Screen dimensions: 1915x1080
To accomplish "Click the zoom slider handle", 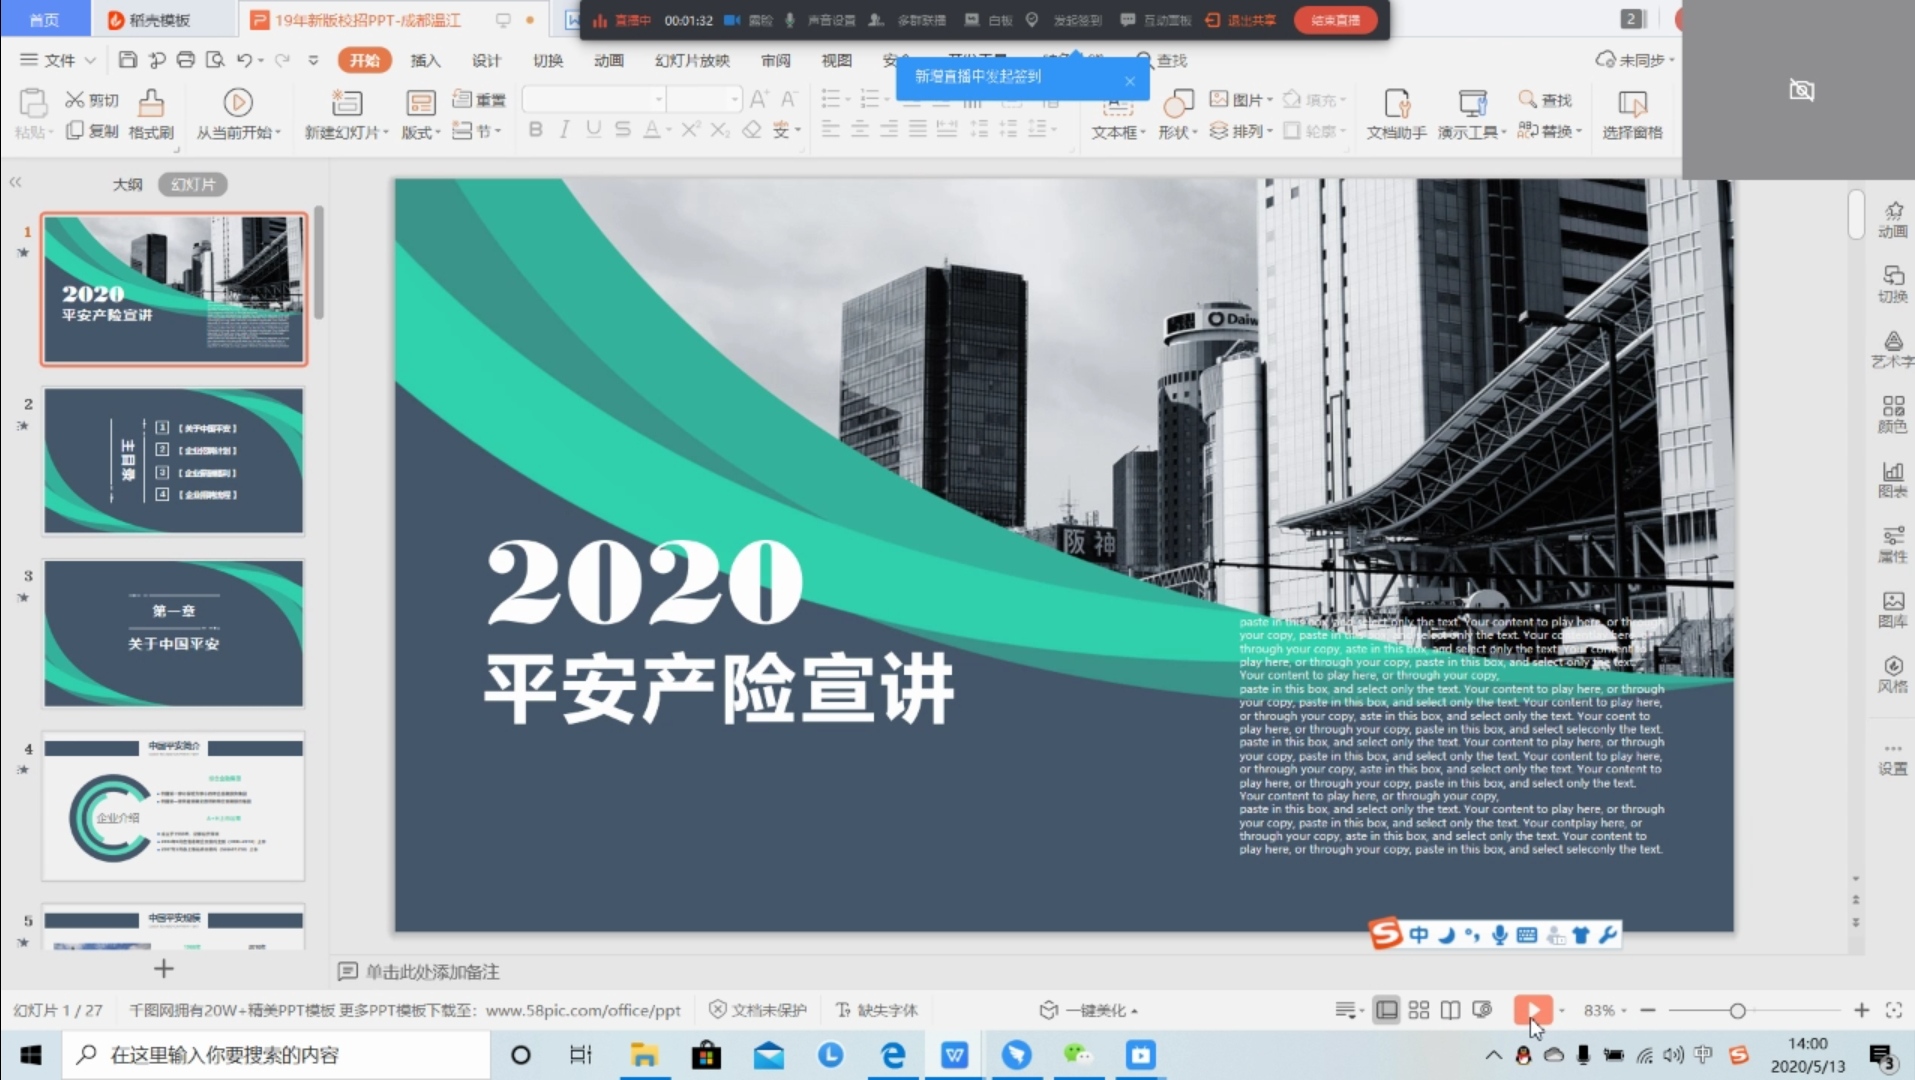I will click(1738, 1011).
